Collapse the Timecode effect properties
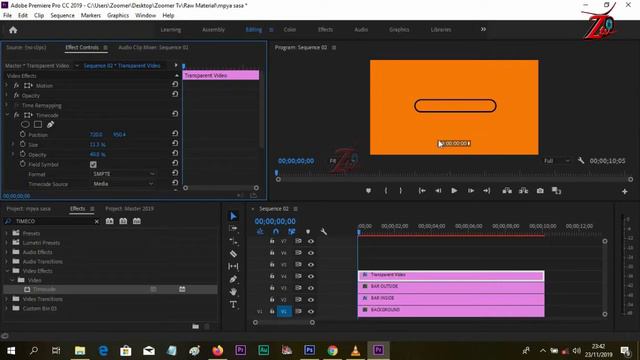 pos(7,115)
